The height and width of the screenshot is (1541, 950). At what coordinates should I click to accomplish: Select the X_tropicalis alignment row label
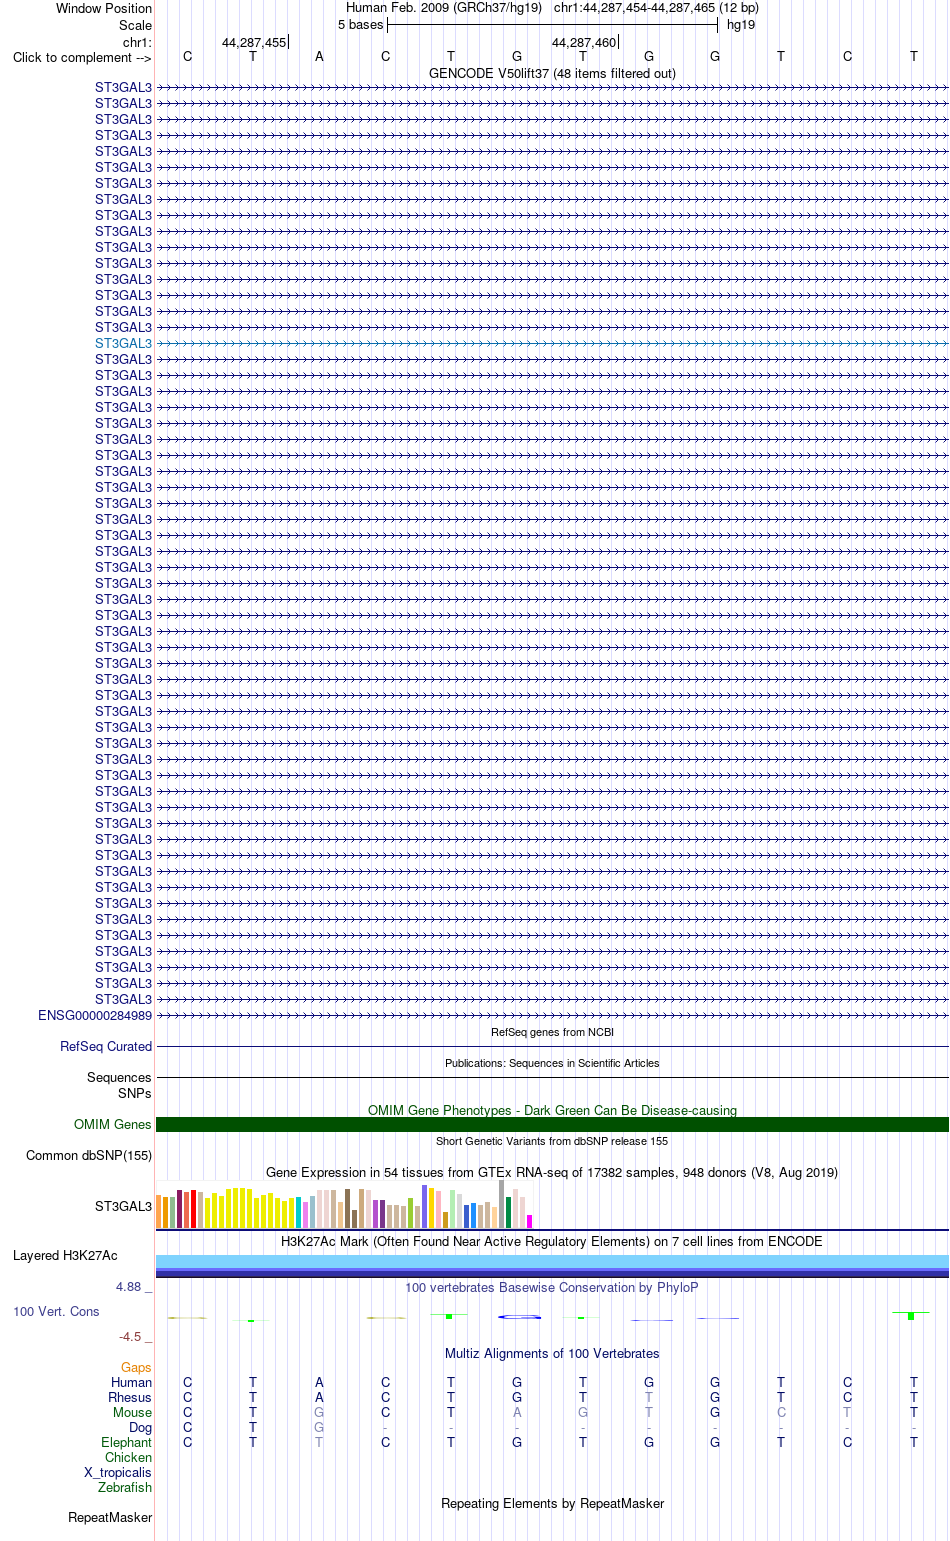click(118, 1472)
